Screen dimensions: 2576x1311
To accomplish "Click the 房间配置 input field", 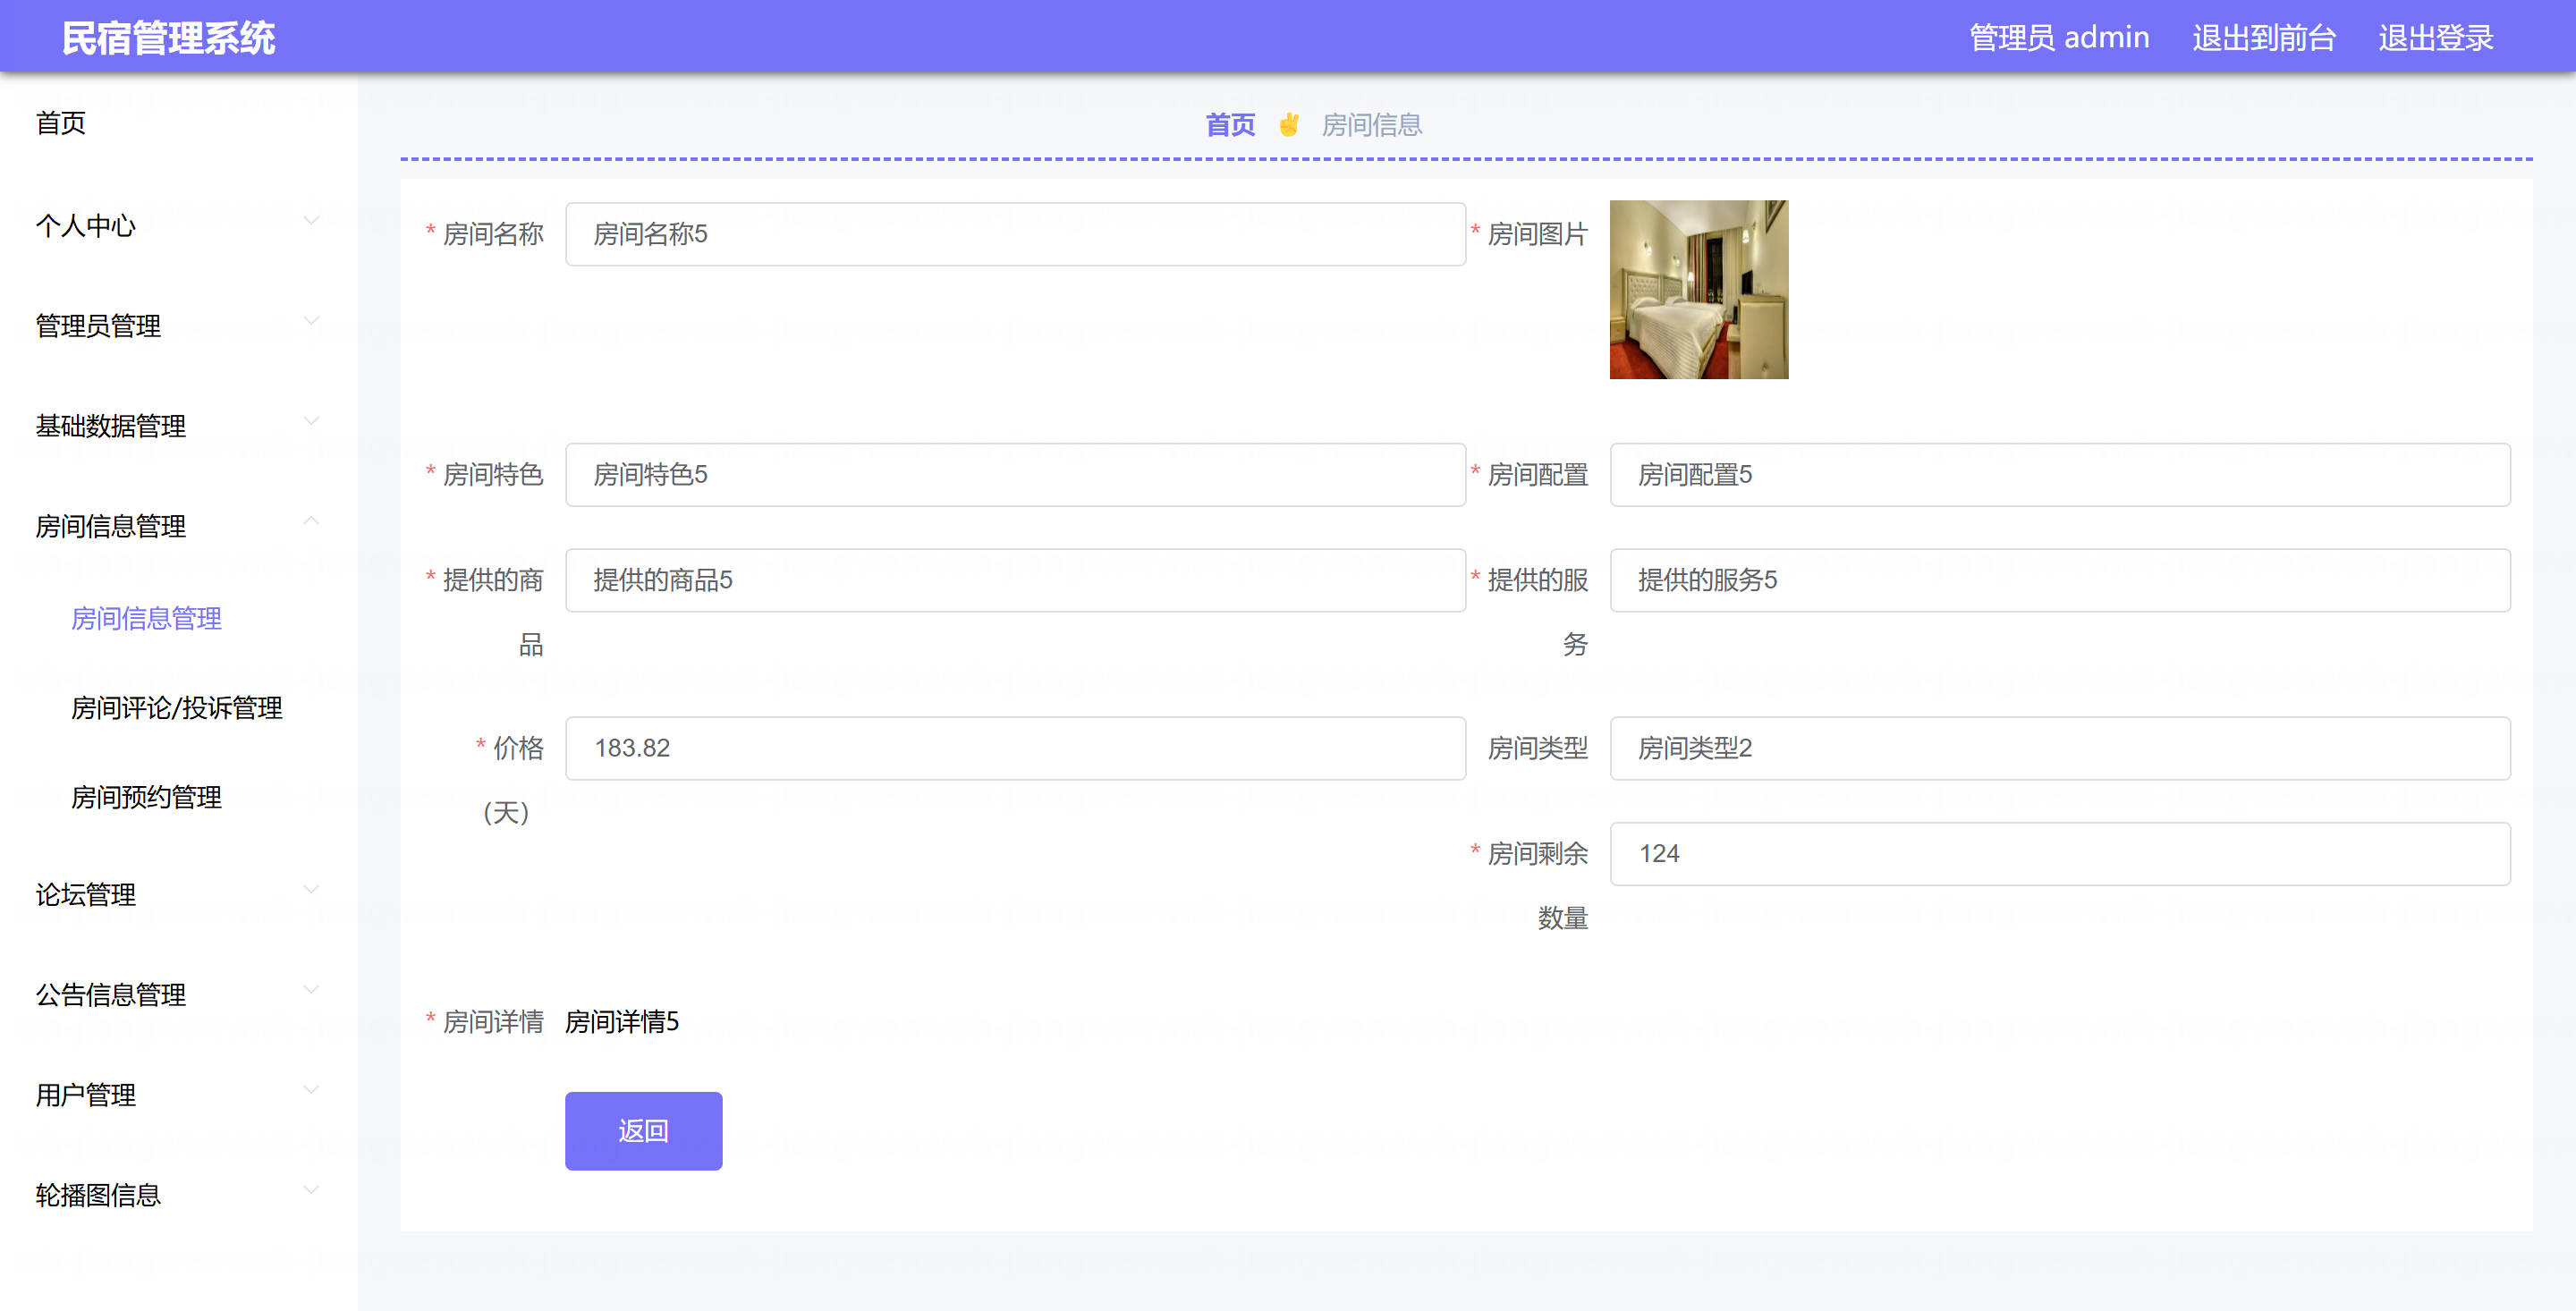I will tap(2060, 475).
